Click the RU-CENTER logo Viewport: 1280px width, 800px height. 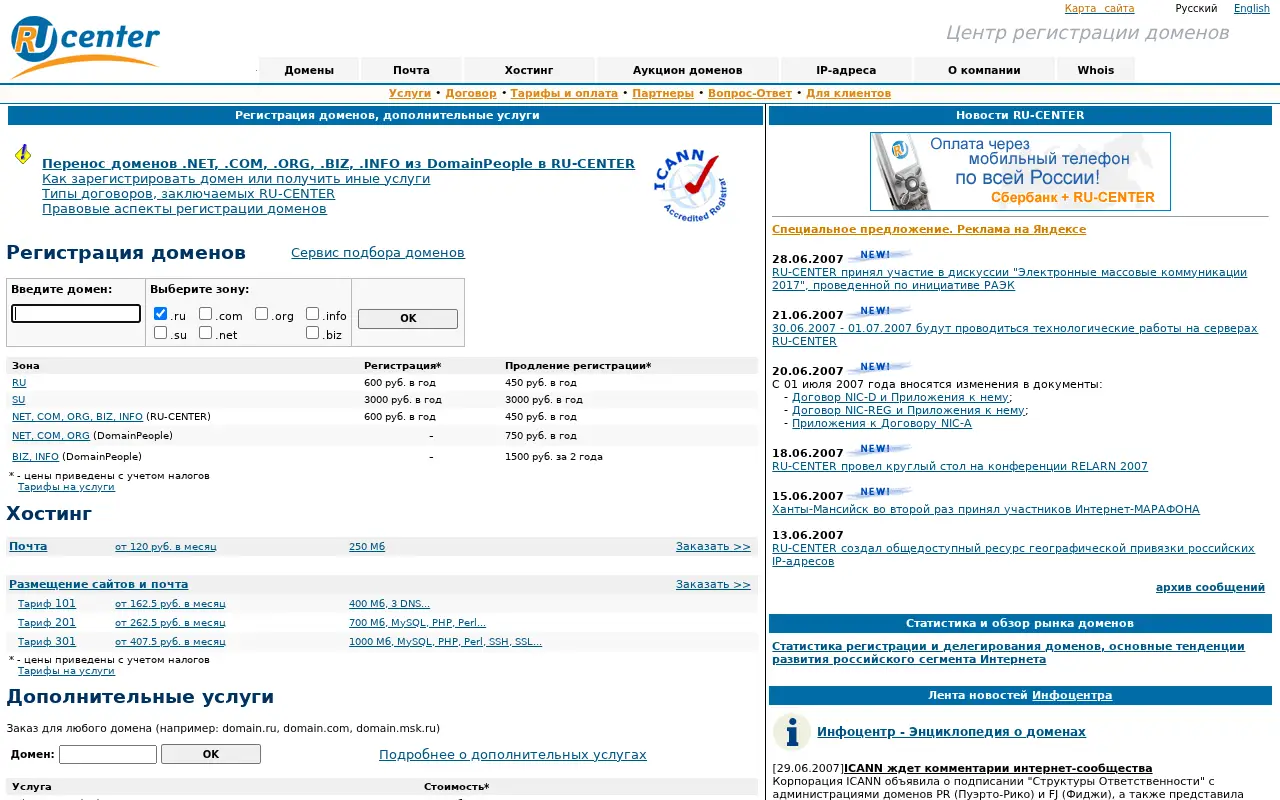(x=85, y=47)
